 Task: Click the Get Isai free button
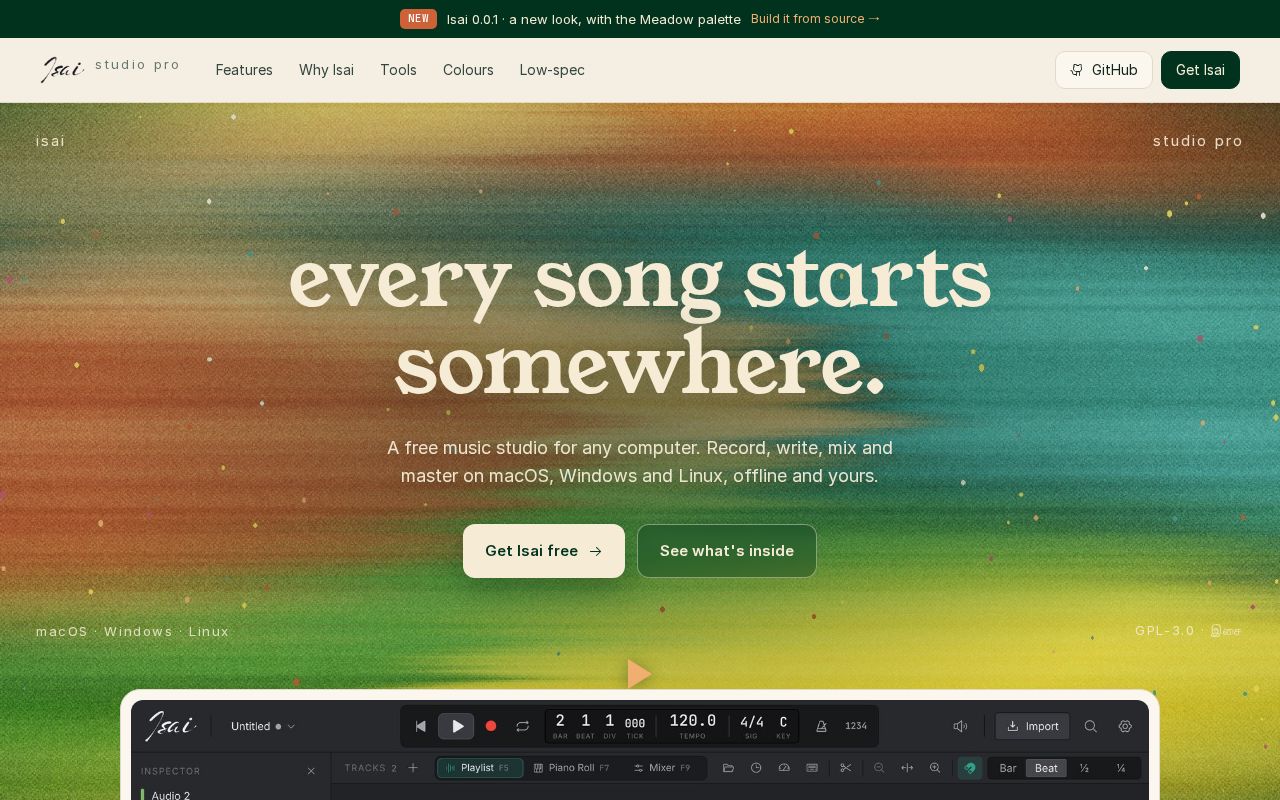(x=544, y=551)
